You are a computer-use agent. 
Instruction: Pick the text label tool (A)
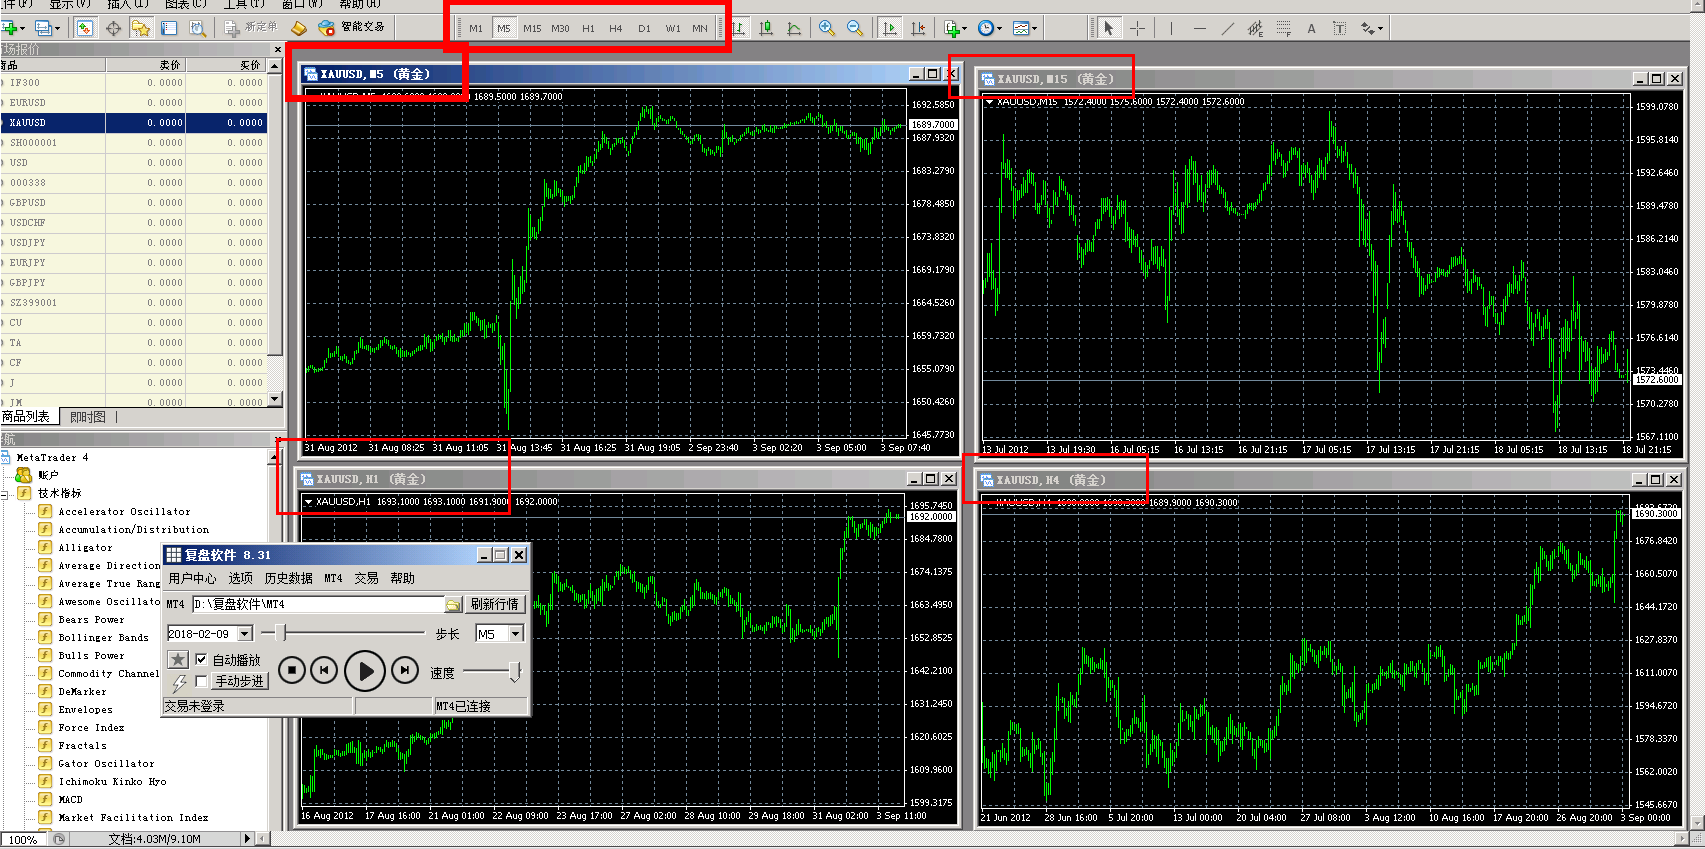click(1311, 28)
